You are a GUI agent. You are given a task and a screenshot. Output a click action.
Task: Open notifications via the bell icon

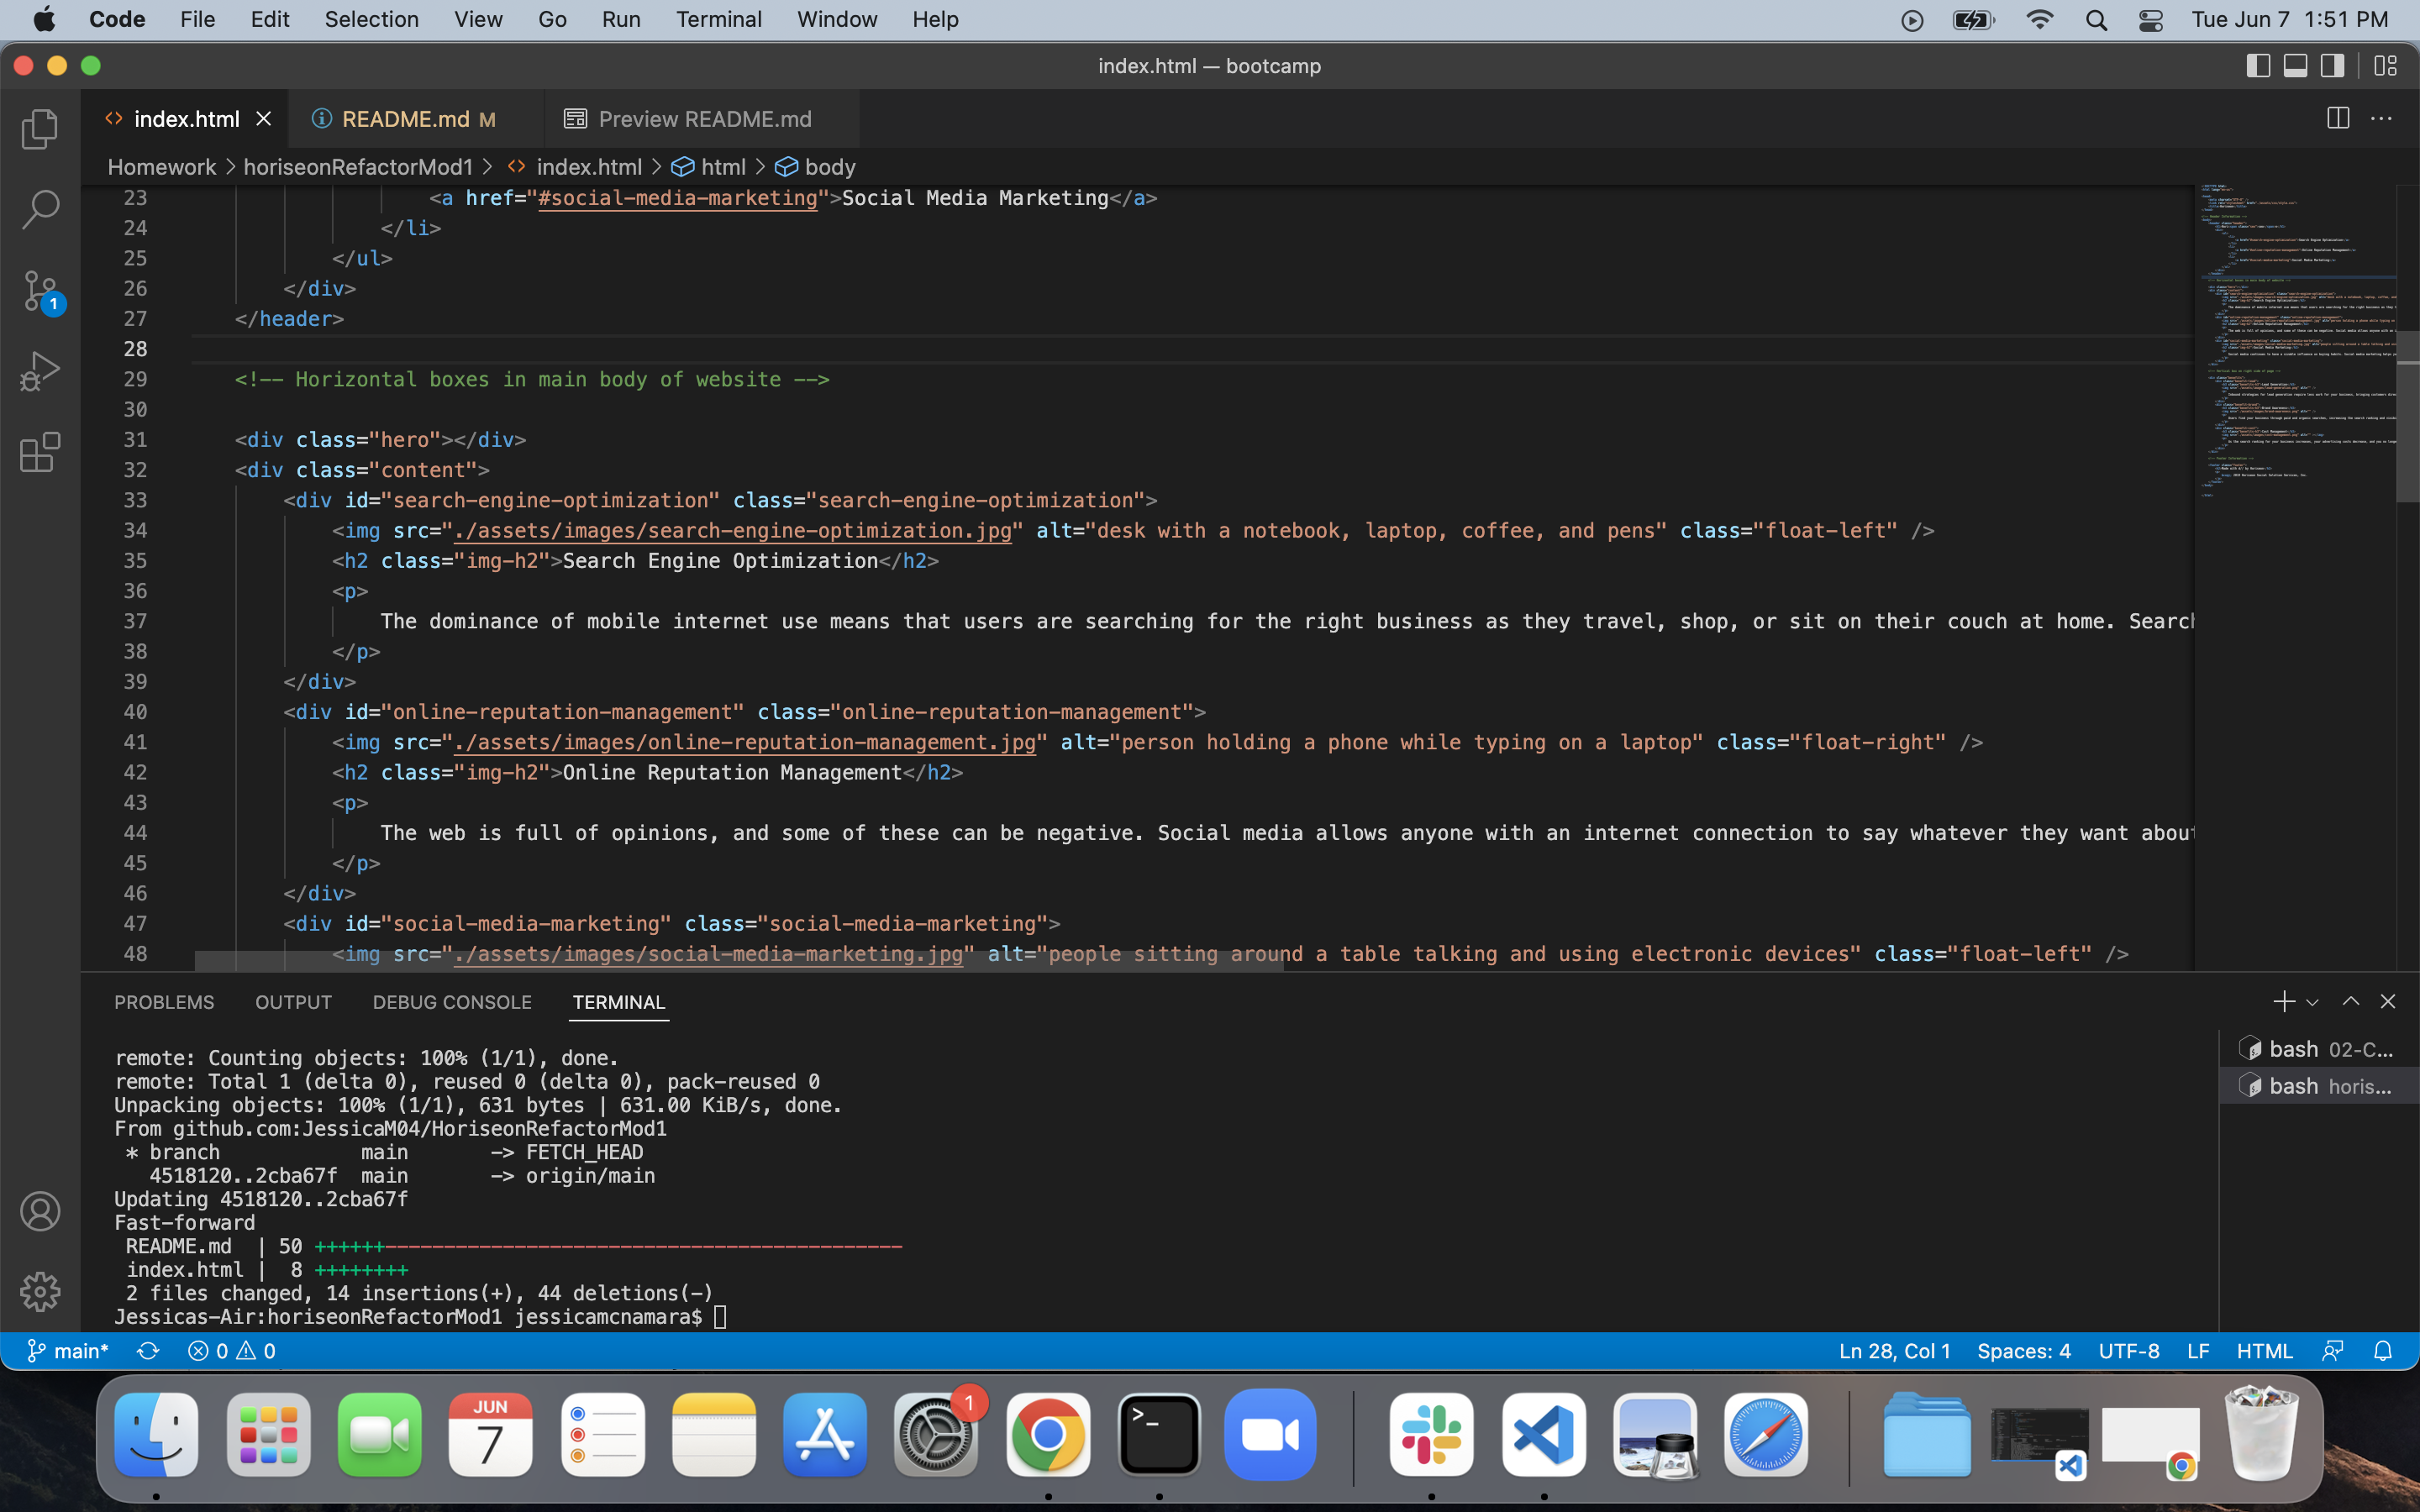2384,1351
